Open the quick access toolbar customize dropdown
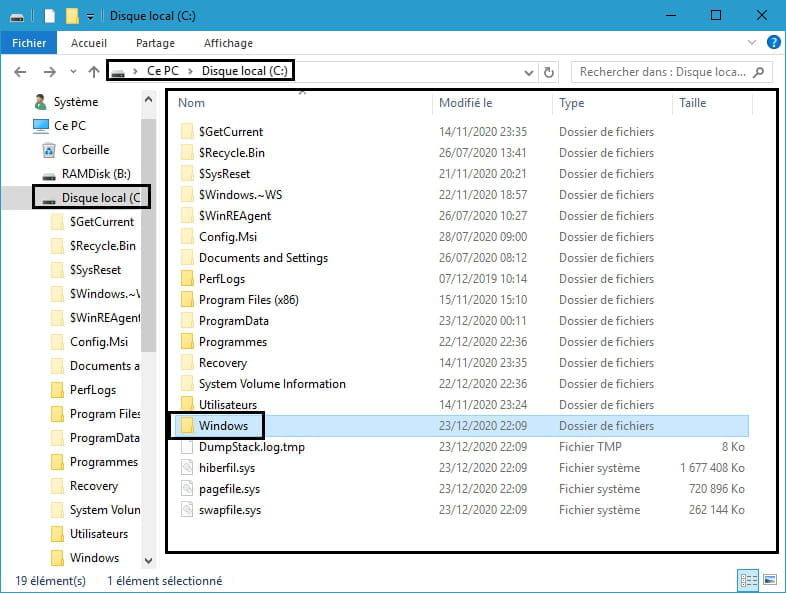Screen dimensions: 786x593 tap(90, 17)
